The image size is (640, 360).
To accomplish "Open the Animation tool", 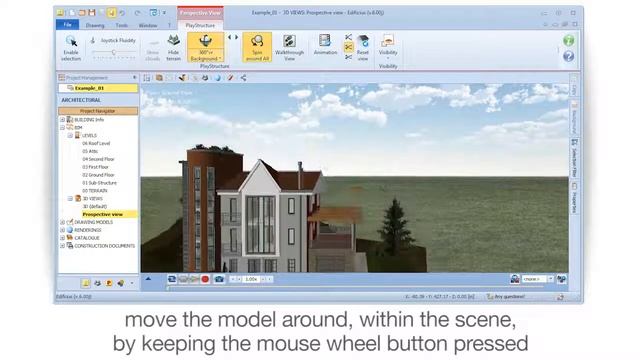I will [x=325, y=45].
